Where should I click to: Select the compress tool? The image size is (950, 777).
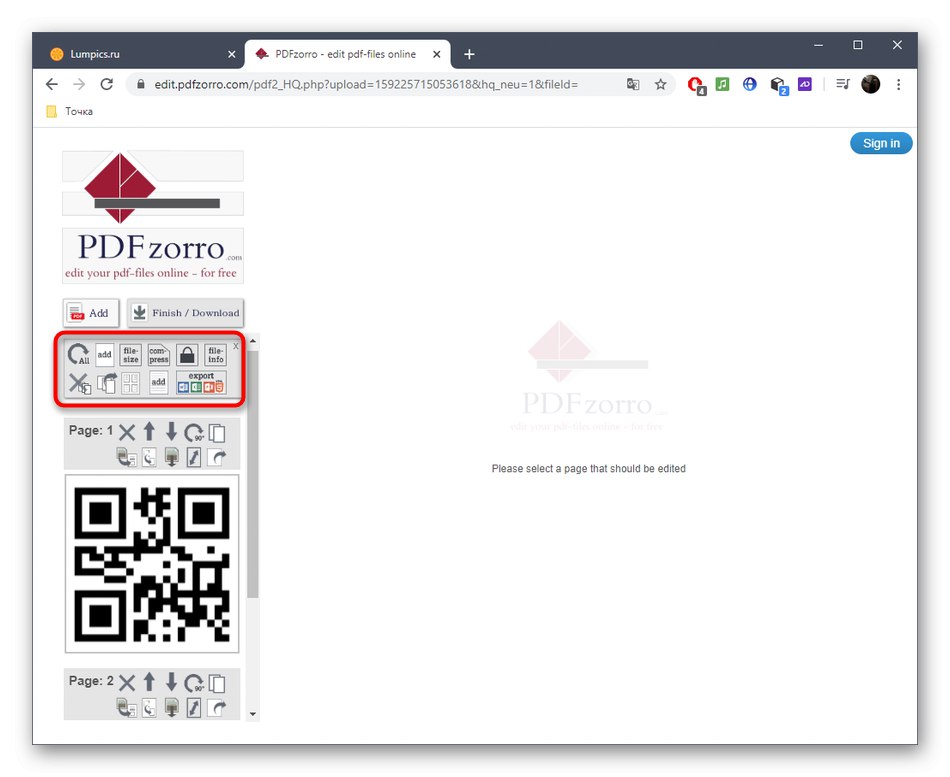(x=158, y=355)
